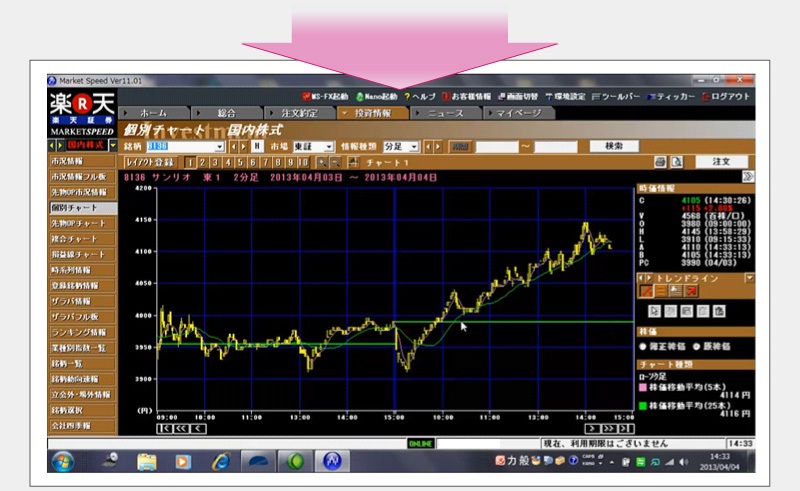
Task: Select the diagonal trendline drawing tool
Action: (x=646, y=291)
